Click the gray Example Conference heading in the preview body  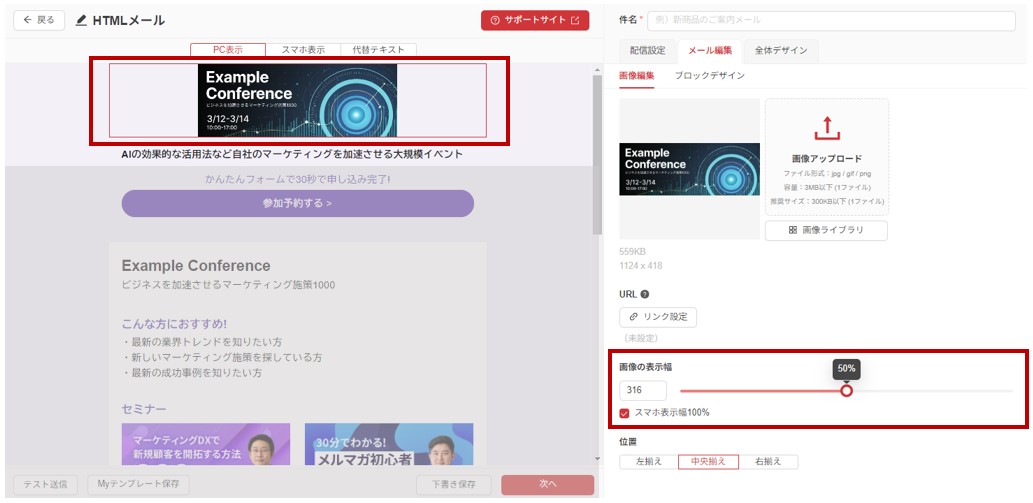[196, 266]
